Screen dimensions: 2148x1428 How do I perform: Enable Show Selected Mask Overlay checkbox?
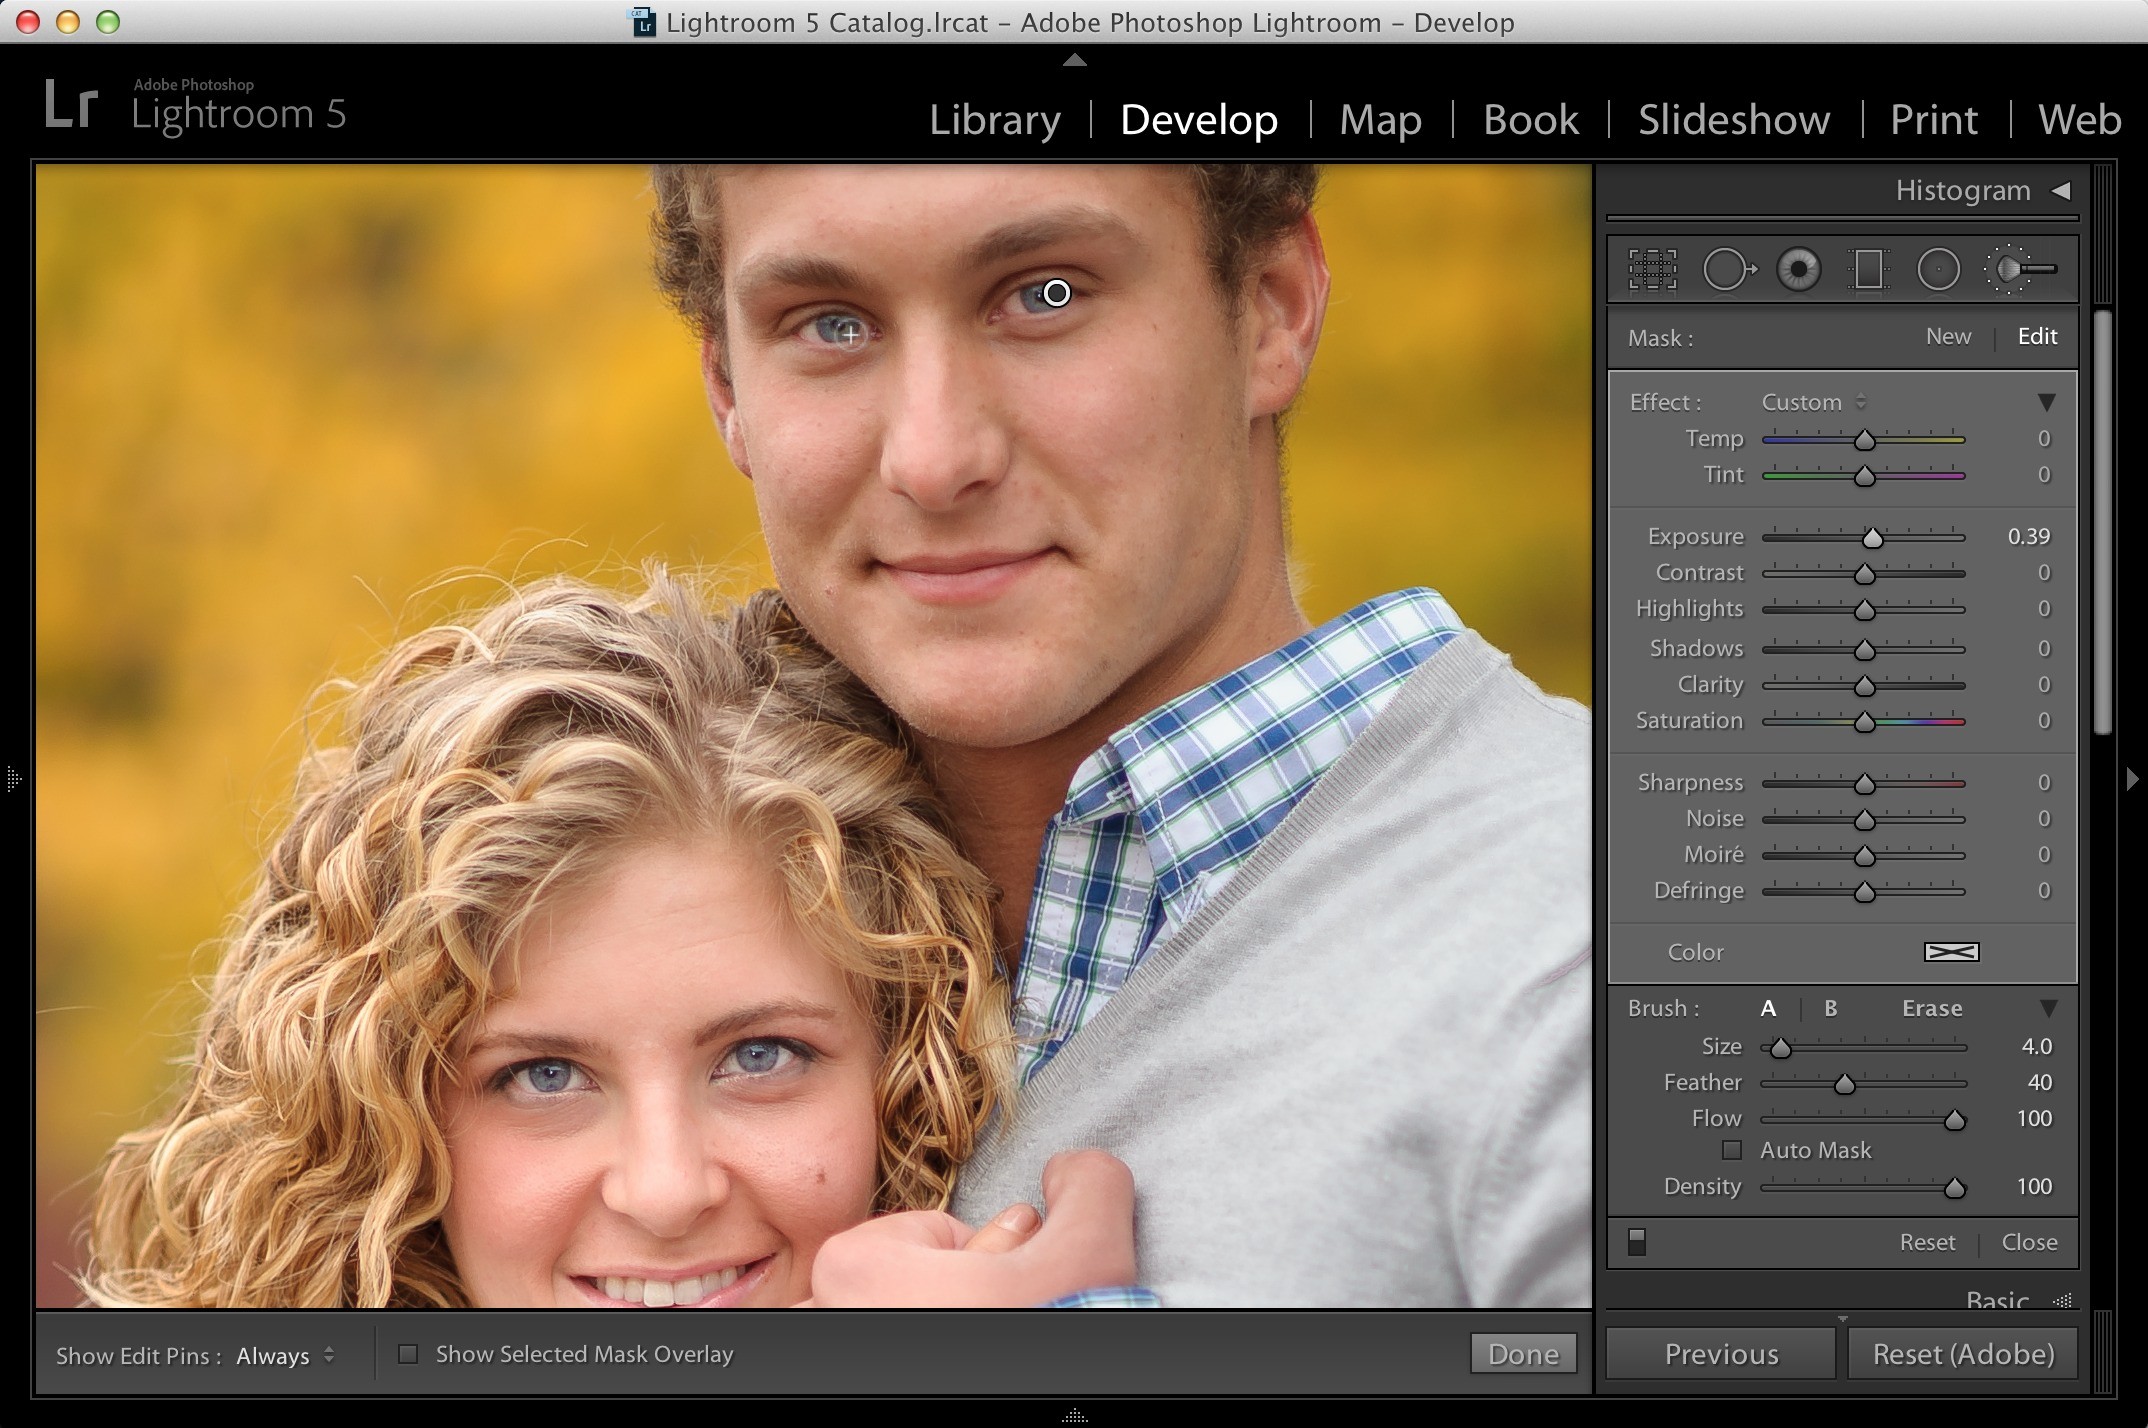tap(408, 1354)
